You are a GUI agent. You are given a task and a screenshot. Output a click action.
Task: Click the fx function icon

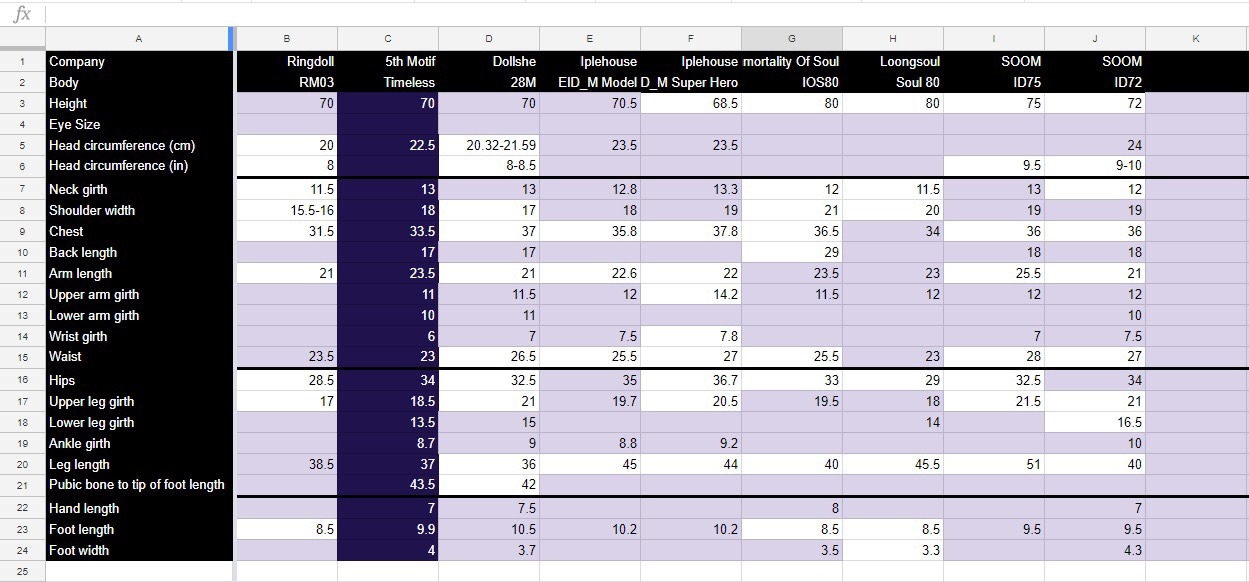pyautogui.click(x=22, y=14)
